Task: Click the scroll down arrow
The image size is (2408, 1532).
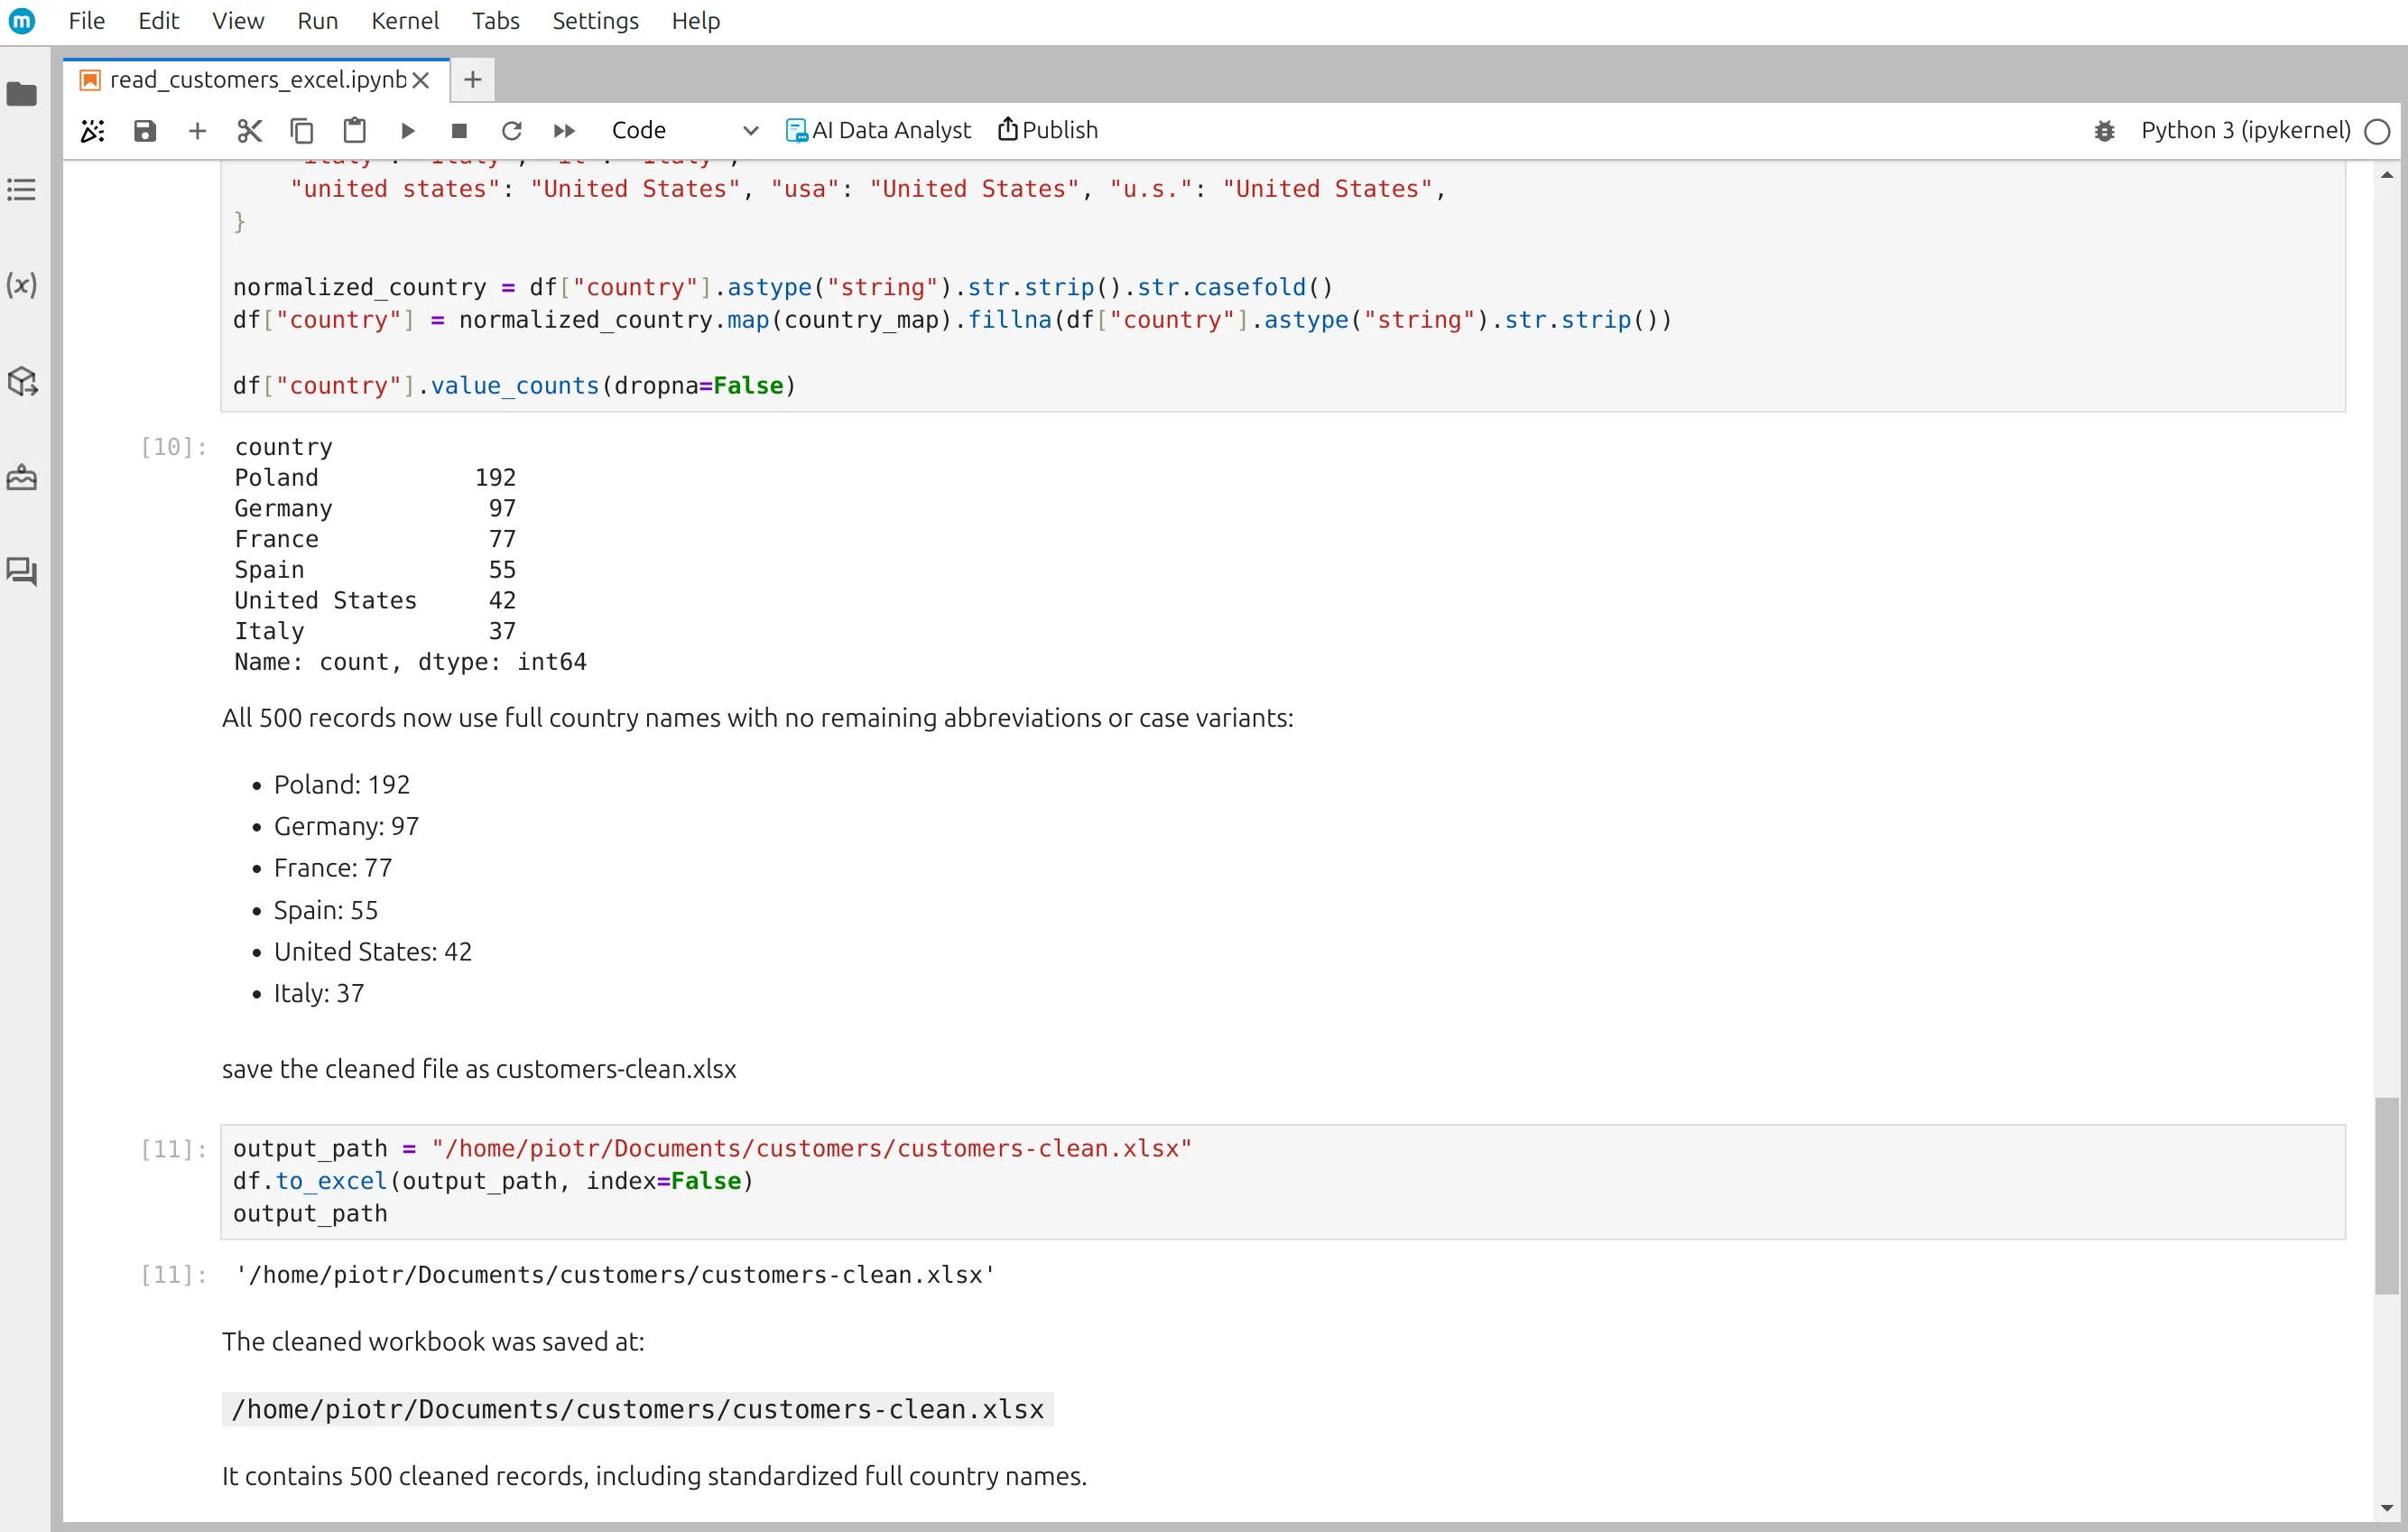Action: [x=2386, y=1508]
